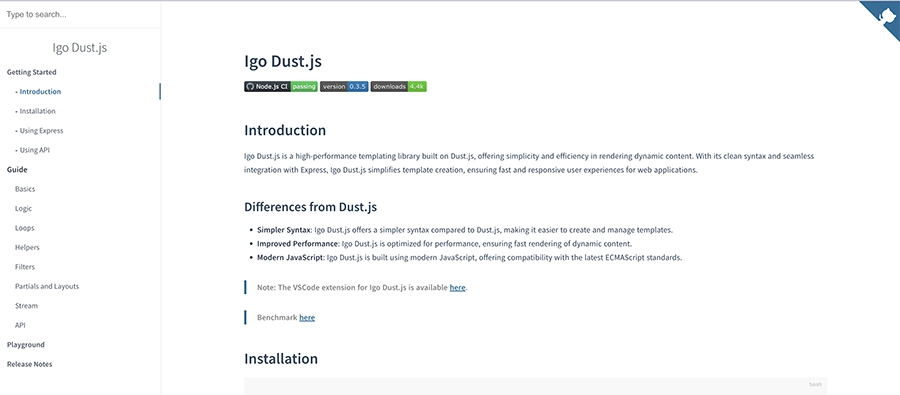
Task: Open the Playground page
Action: click(x=26, y=345)
